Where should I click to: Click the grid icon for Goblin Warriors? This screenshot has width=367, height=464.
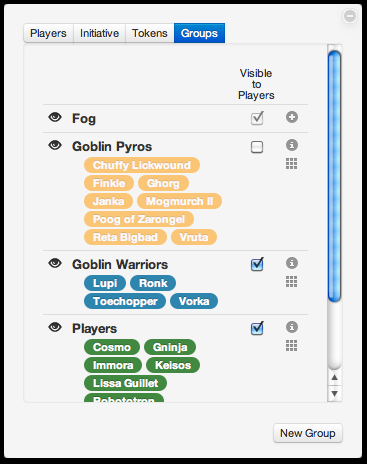[291, 281]
